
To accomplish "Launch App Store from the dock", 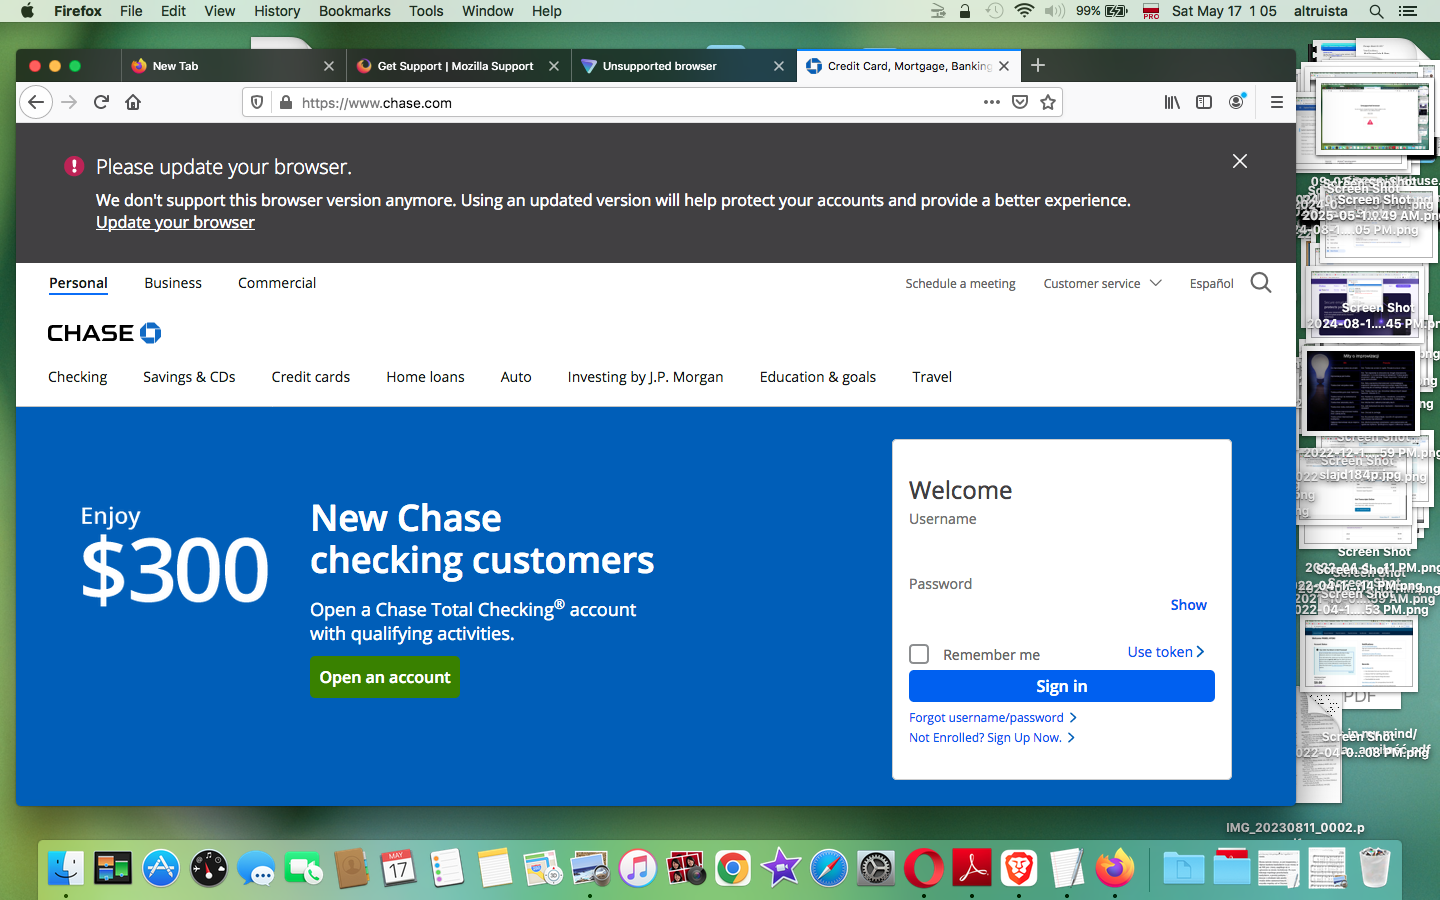I will pos(161,868).
